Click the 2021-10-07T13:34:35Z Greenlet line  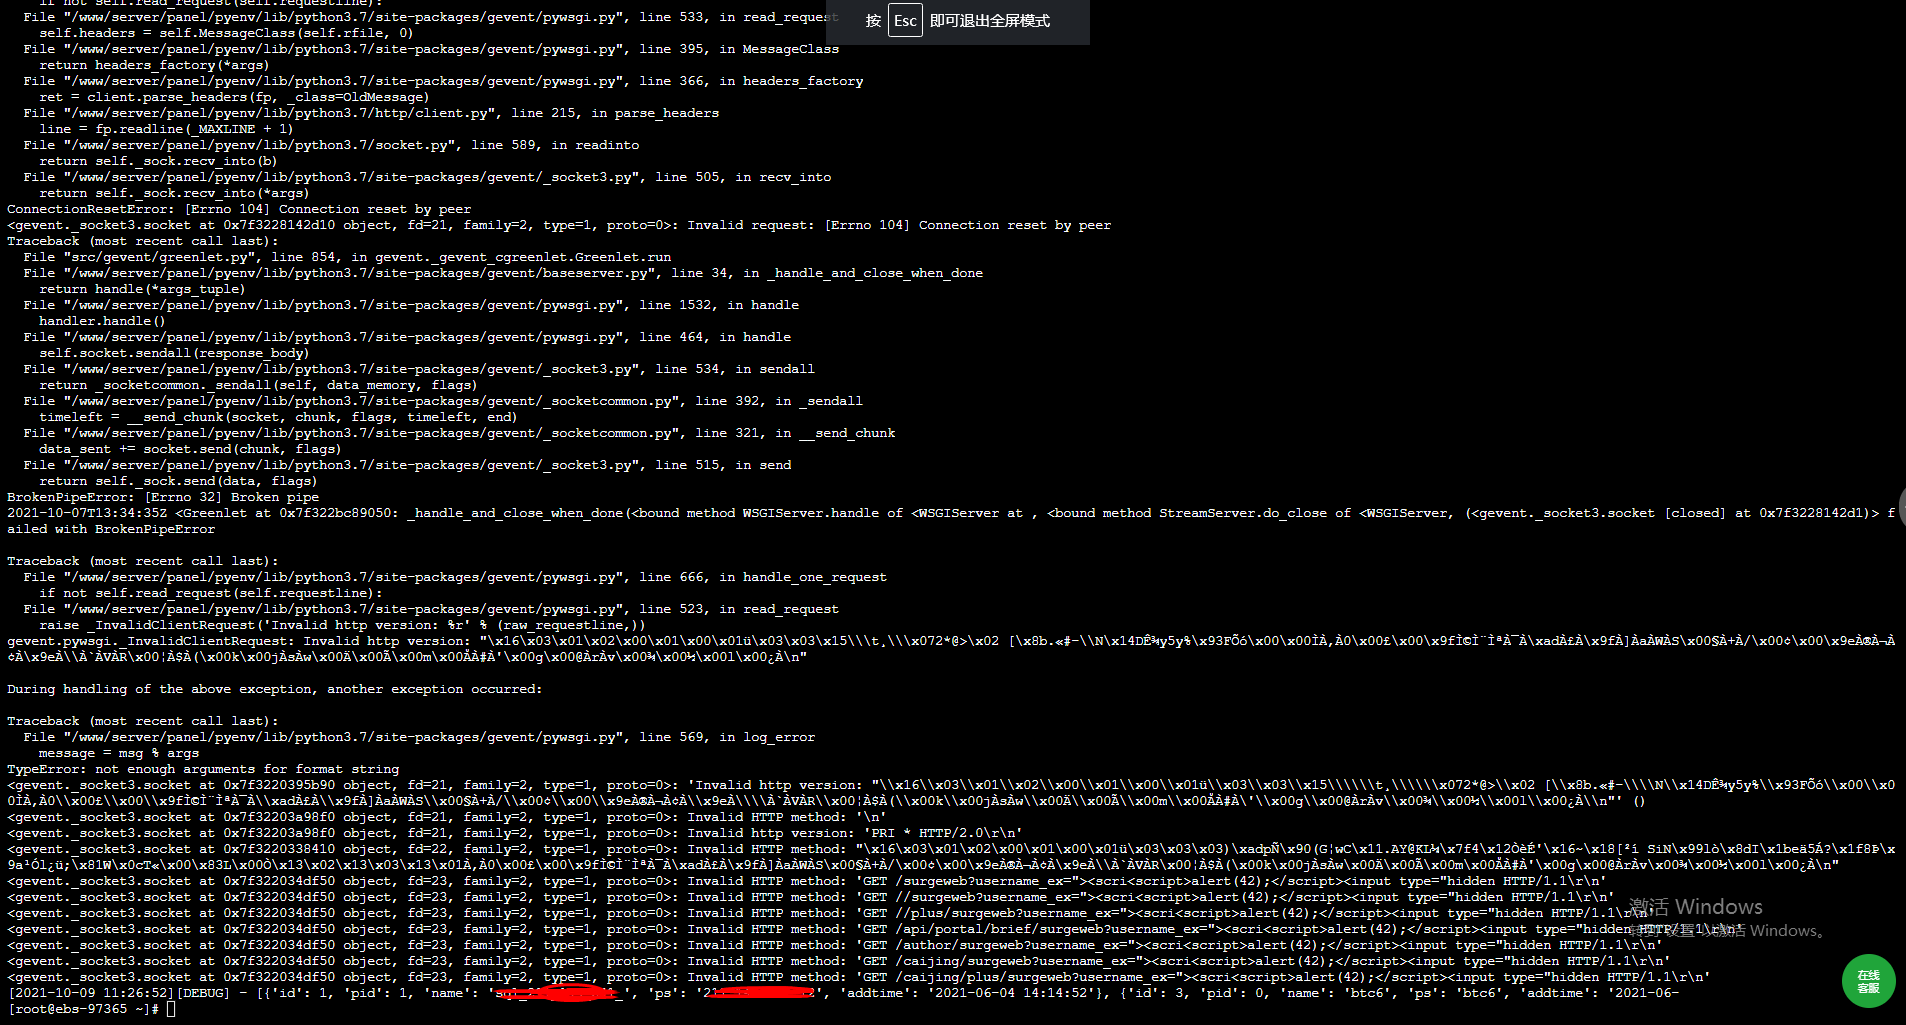951,513
